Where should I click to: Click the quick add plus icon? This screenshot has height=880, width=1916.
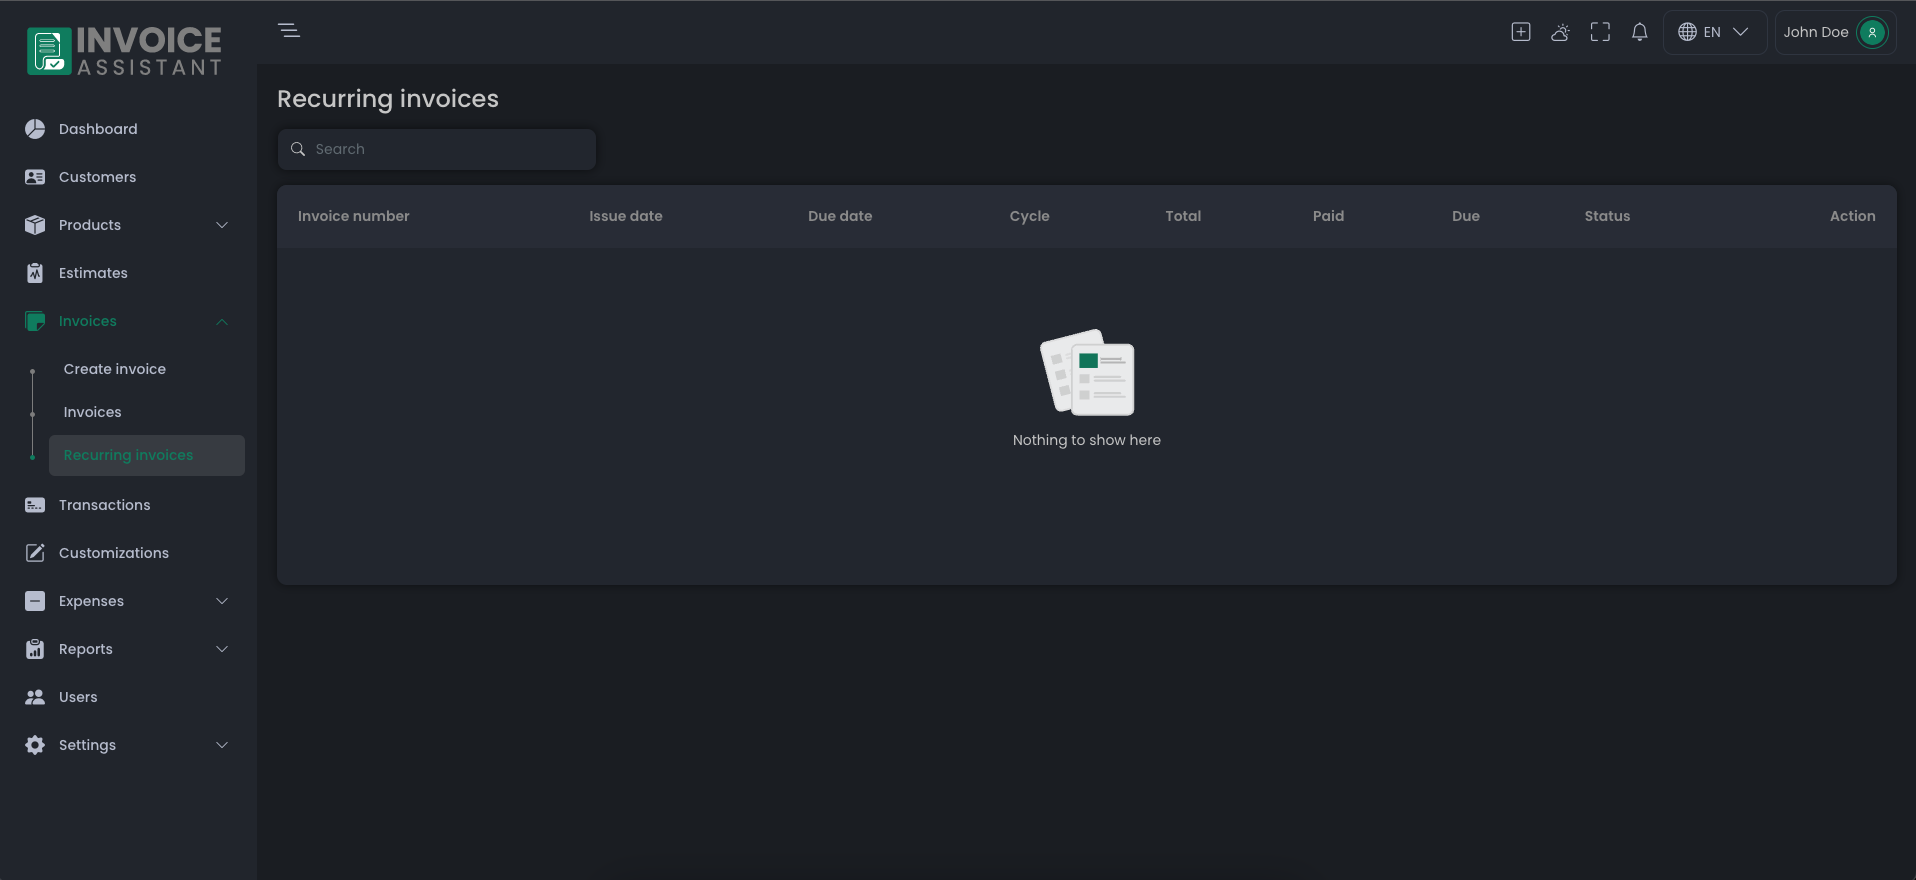click(1520, 32)
